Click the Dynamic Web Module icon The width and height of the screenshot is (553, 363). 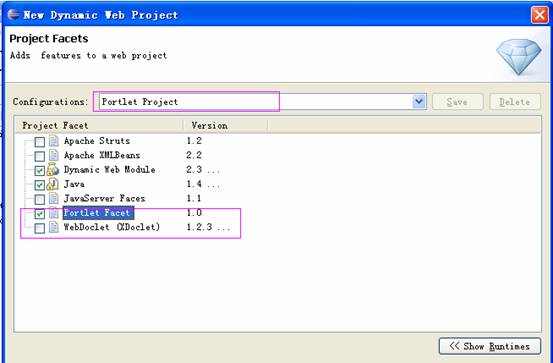(x=53, y=170)
